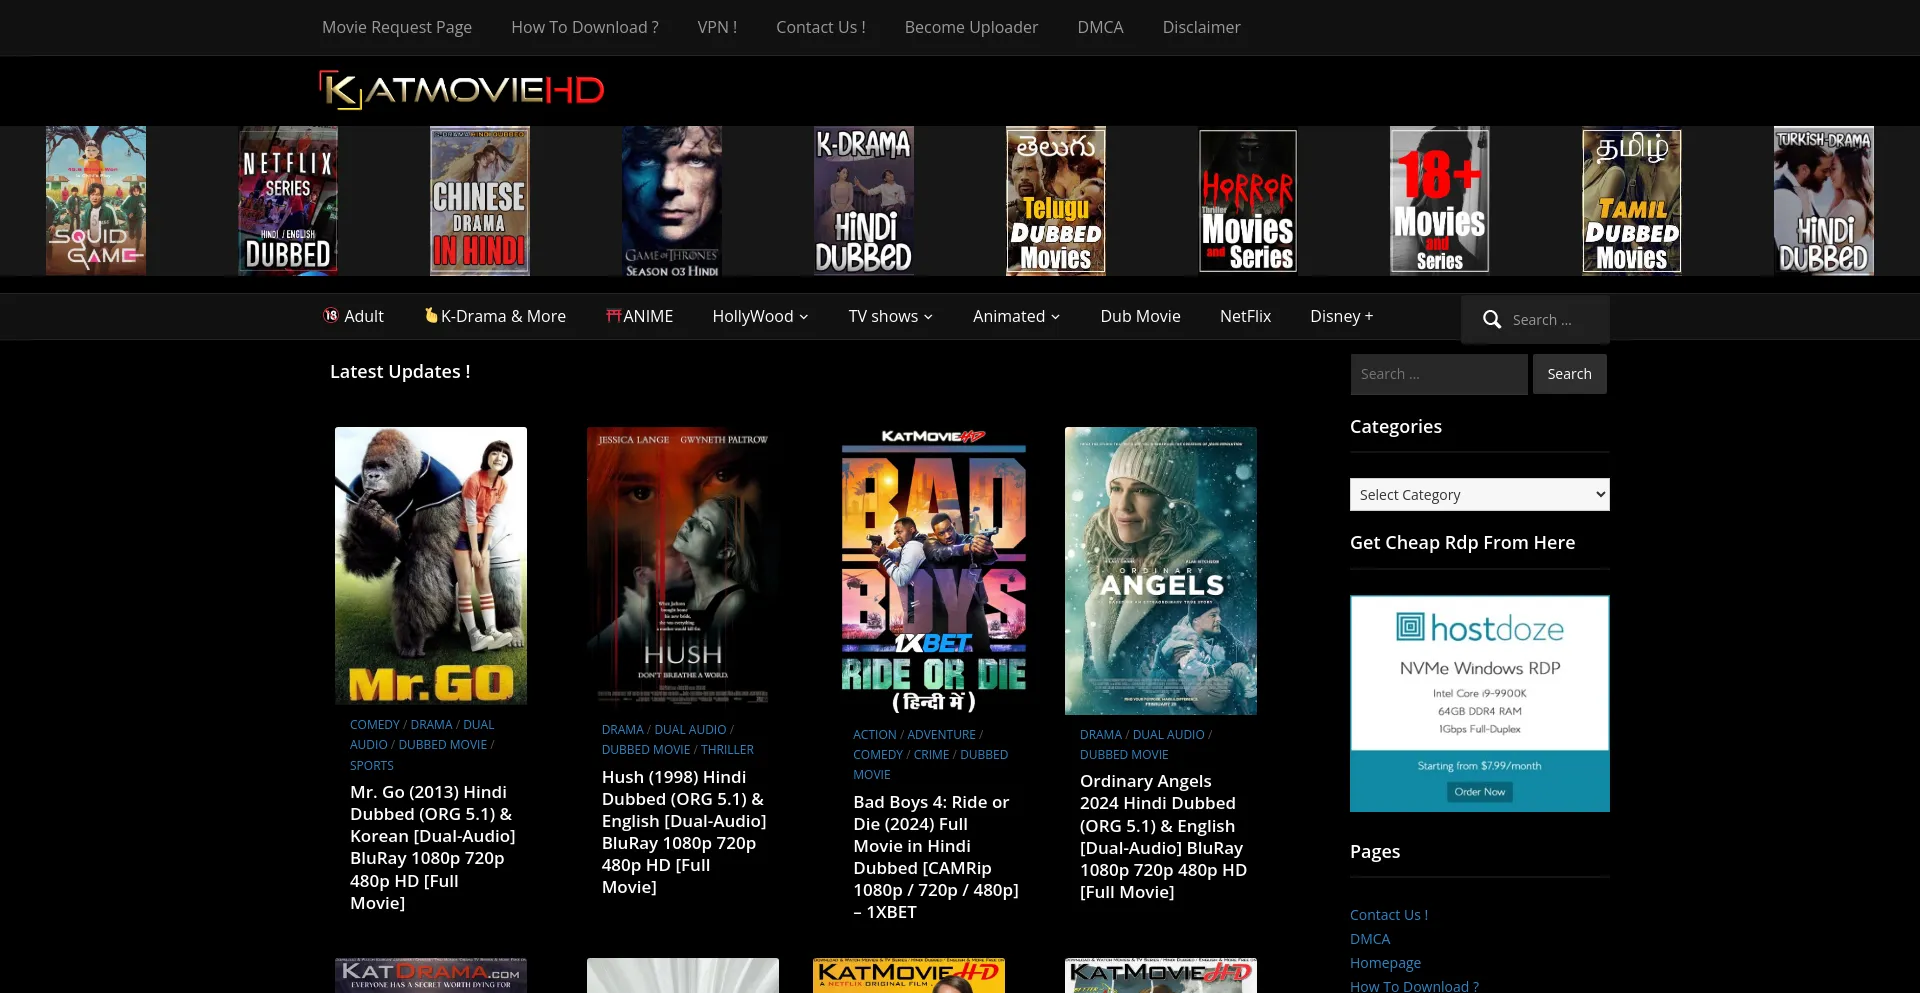Open the Select Category dropdown
Viewport: 1920px width, 993px height.
[1480, 495]
